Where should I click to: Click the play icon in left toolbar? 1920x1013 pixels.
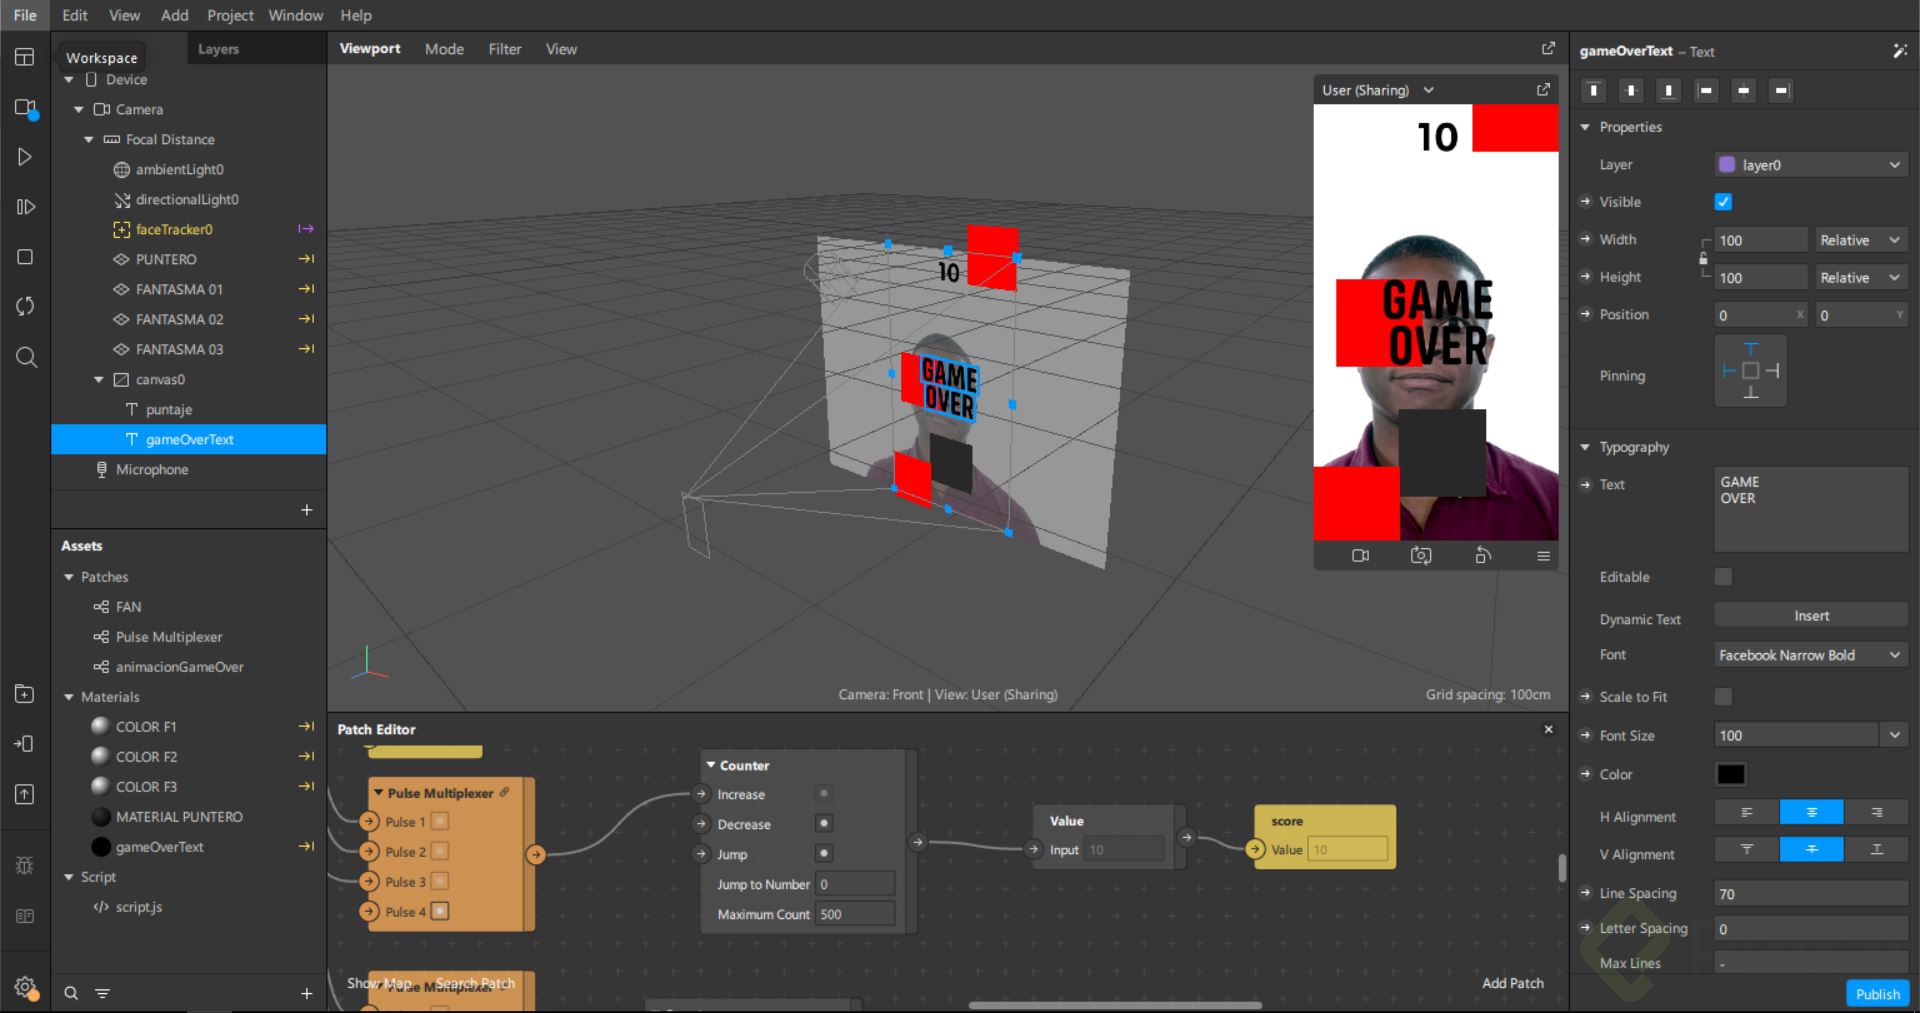pyautogui.click(x=25, y=157)
